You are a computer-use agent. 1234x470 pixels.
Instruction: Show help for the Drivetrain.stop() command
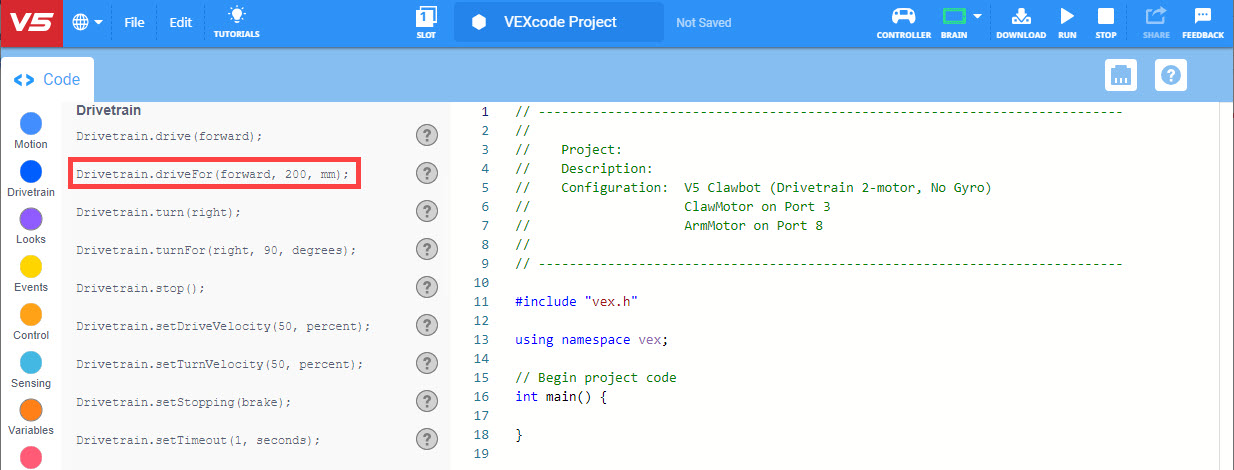tap(427, 288)
